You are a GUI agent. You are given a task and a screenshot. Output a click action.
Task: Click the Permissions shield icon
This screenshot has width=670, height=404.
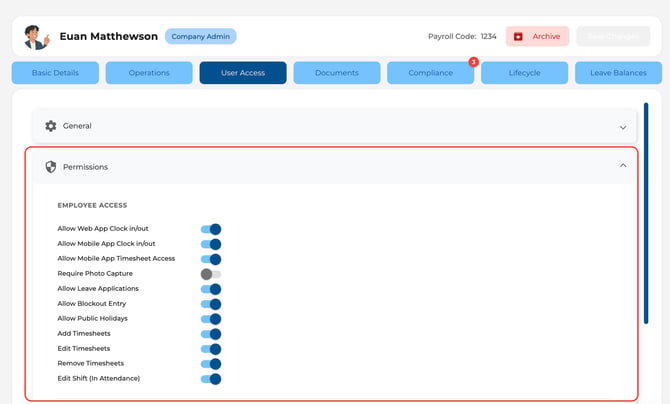pos(51,167)
